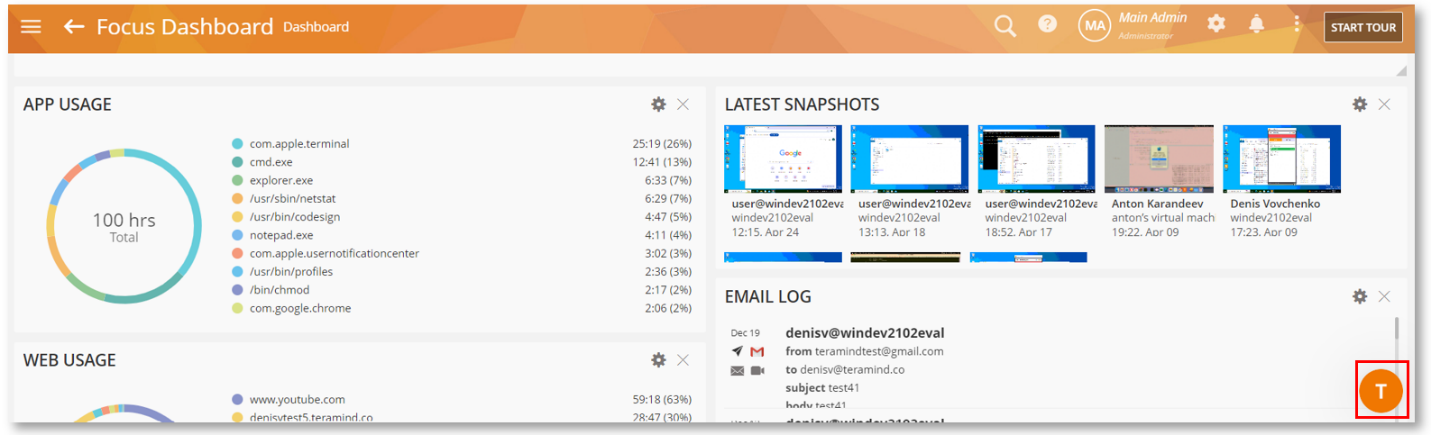Select /usr/bin/codesign legend entry
1431x435 pixels.
[295, 217]
